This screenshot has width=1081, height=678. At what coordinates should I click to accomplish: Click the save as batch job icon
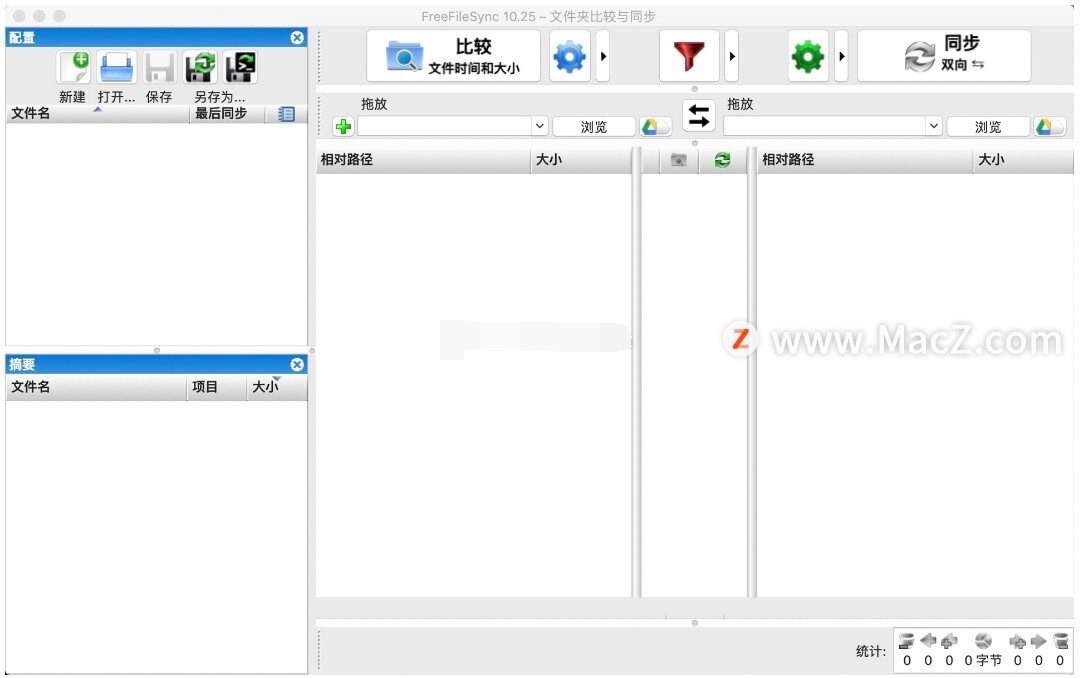click(241, 68)
